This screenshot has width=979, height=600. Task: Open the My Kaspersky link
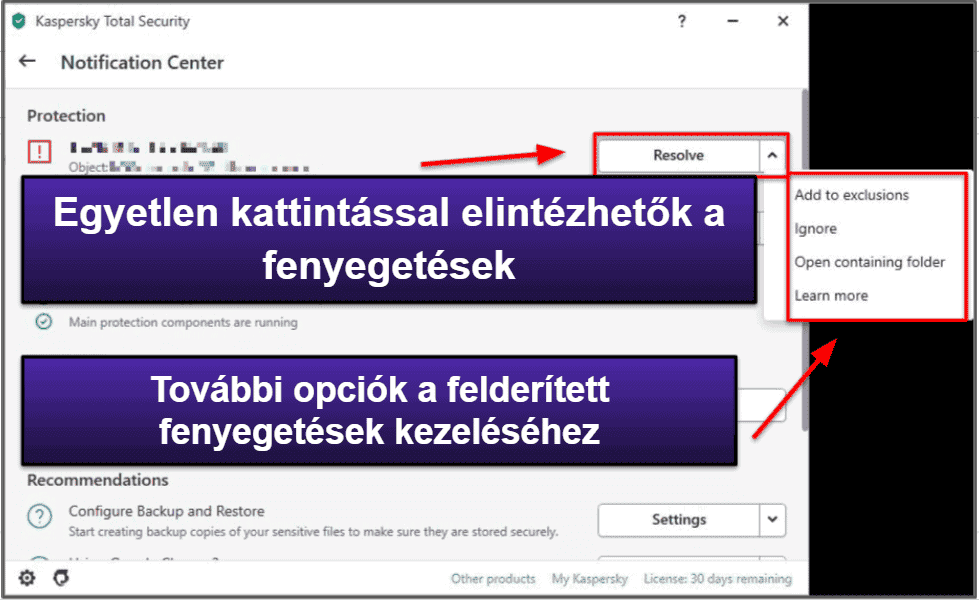(589, 579)
